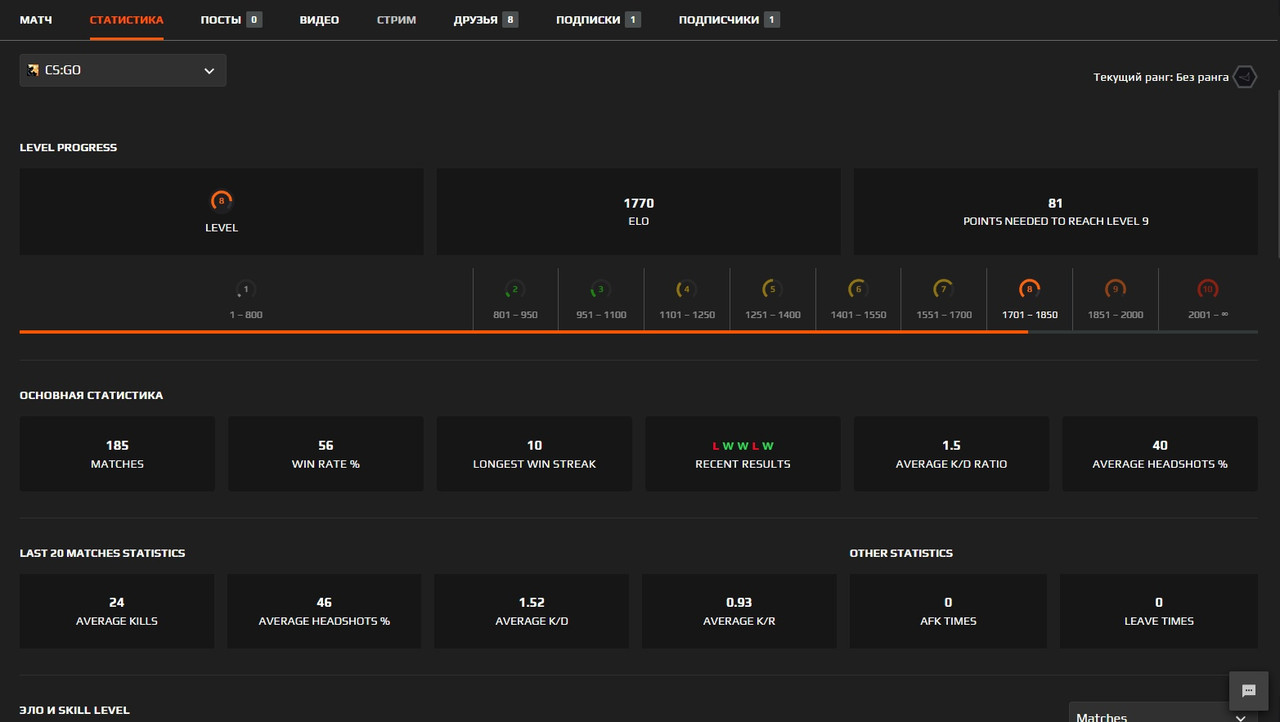Click the friends counter badge showing 8
Viewport: 1280px width, 722px height.
click(510, 17)
